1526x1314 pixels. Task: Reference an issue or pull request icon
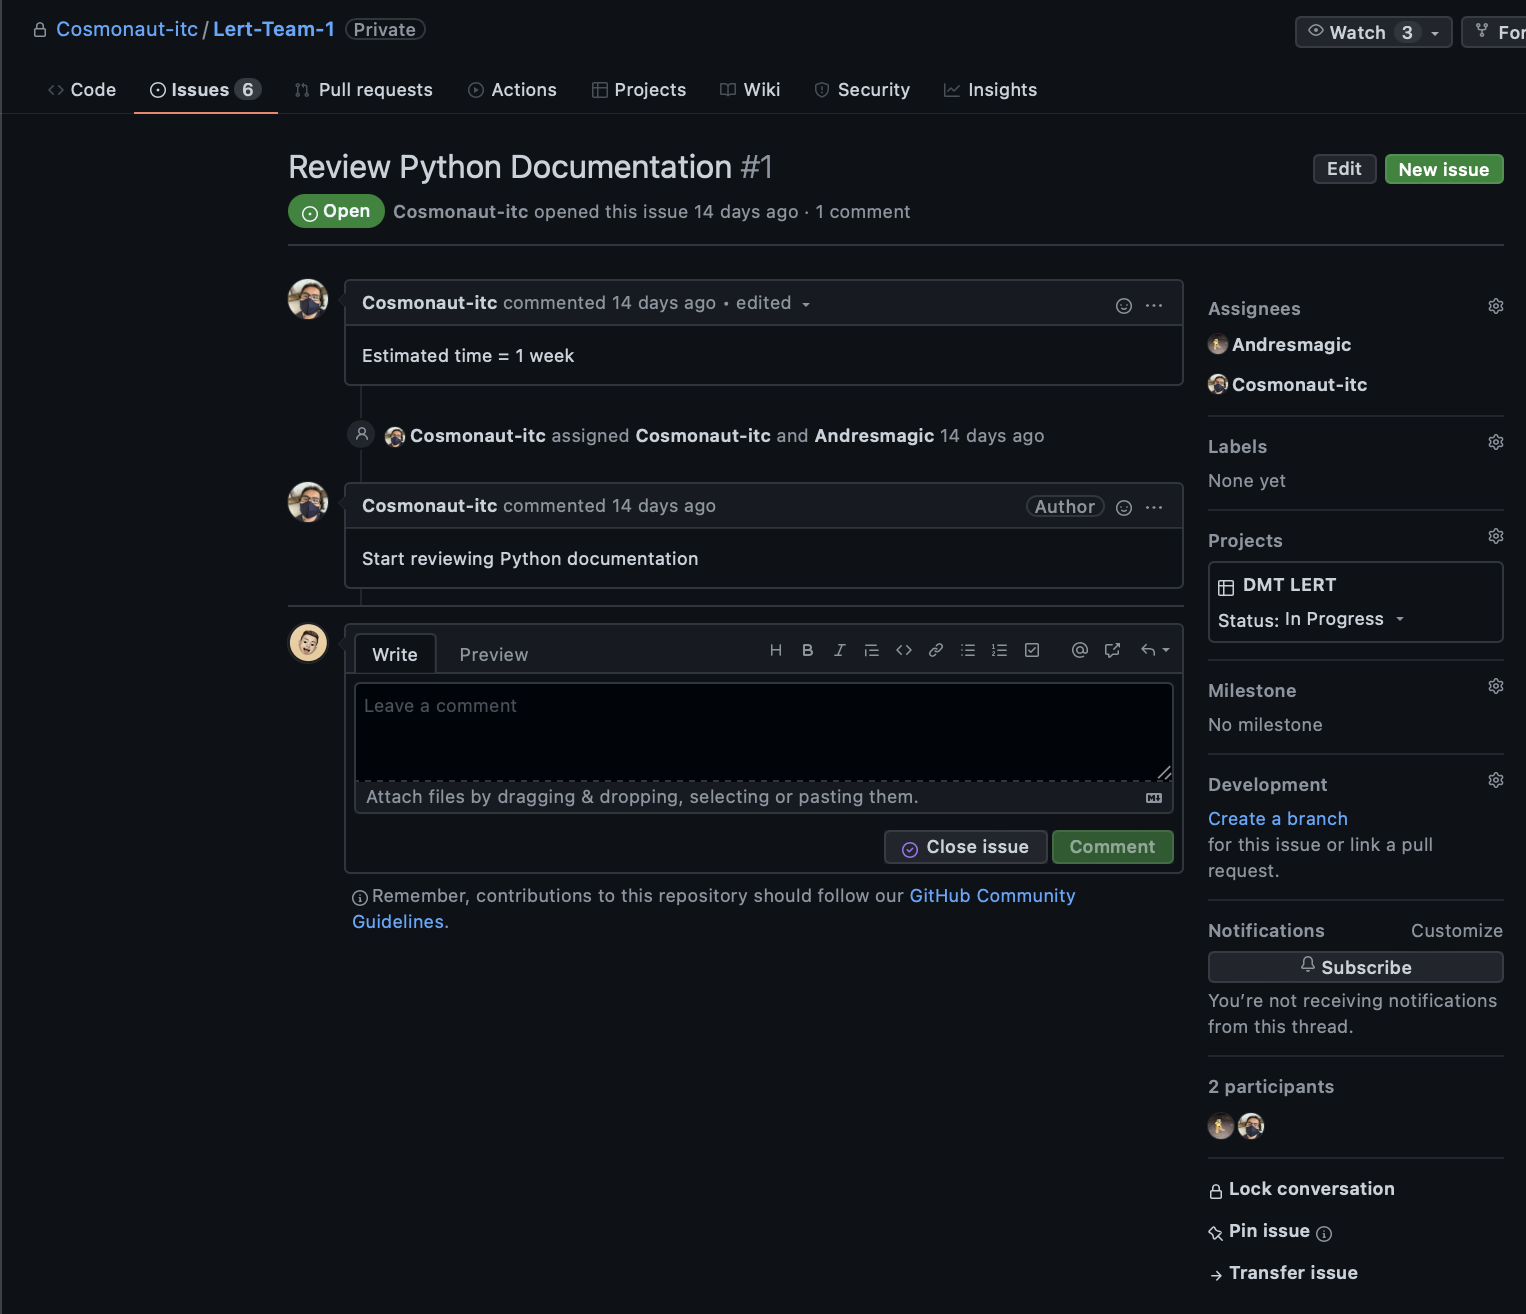pos(1112,650)
